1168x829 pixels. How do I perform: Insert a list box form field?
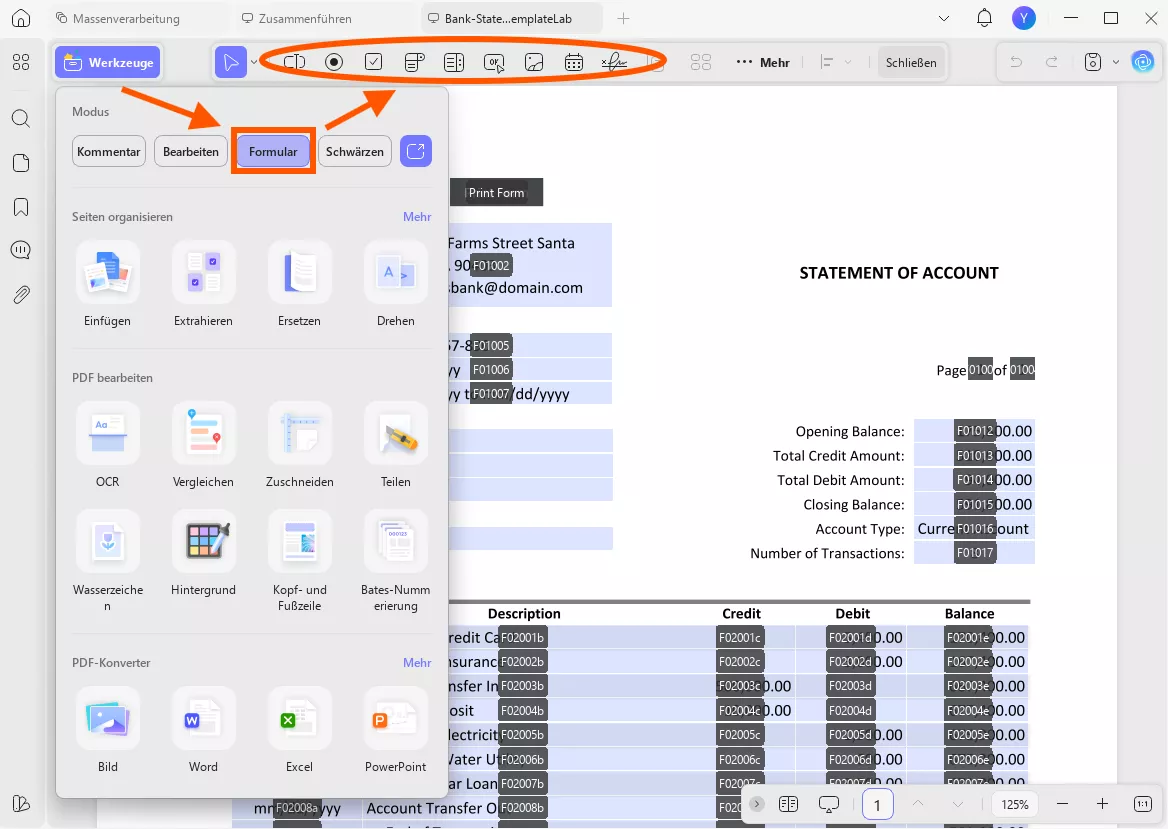pyautogui.click(x=454, y=63)
